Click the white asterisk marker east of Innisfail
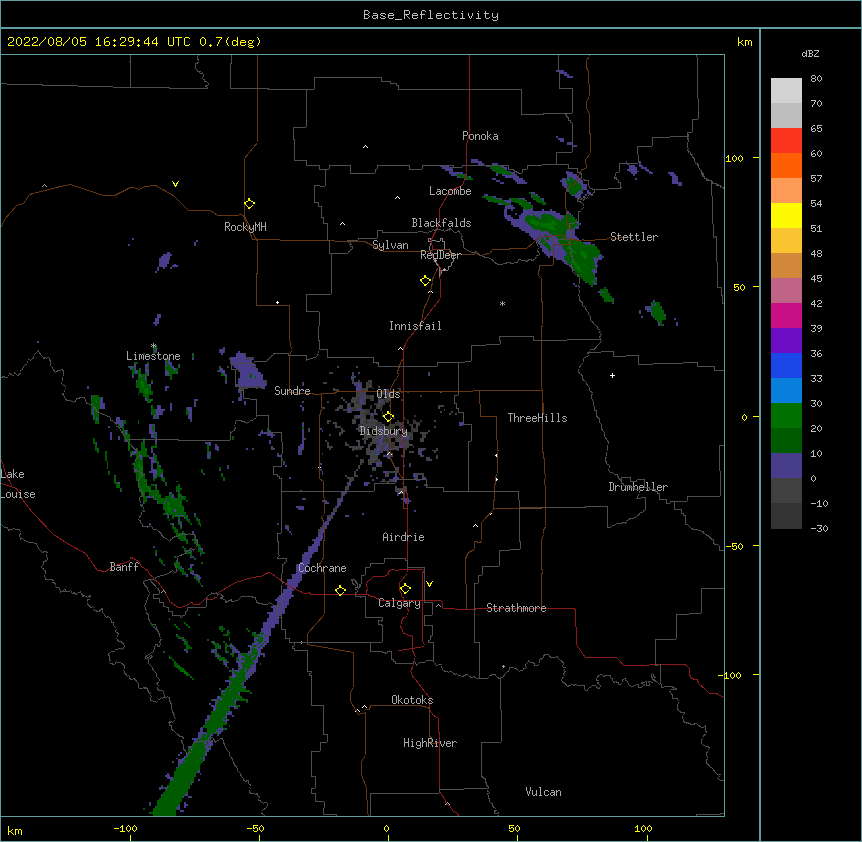Screen dimensions: 862x842 (502, 303)
